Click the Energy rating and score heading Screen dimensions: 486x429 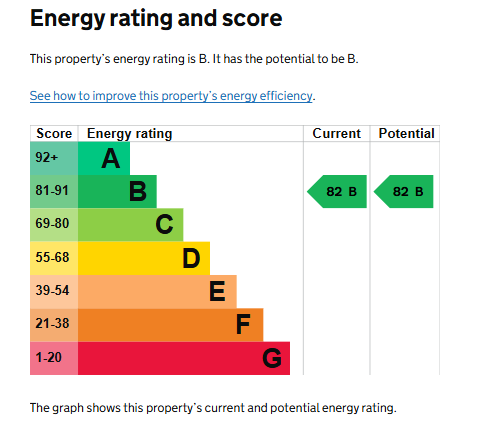pos(156,19)
